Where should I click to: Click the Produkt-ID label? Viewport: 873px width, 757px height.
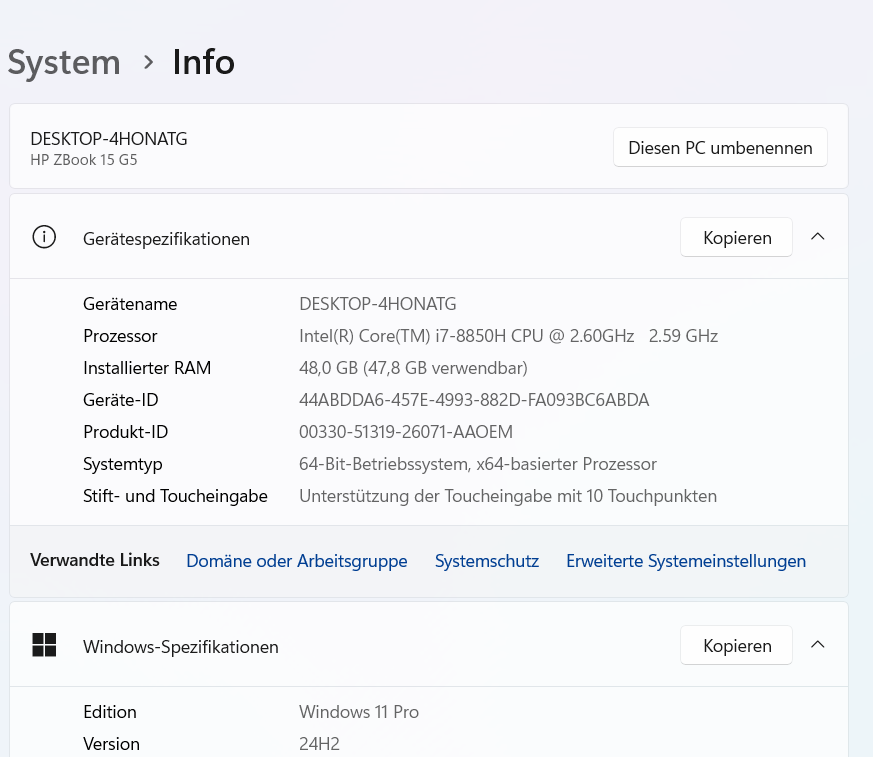coord(125,432)
